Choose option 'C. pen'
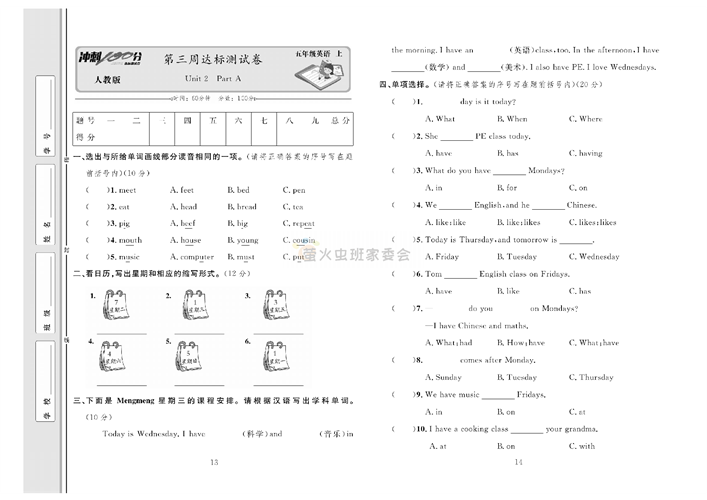This screenshot has width=707, height=500. coord(294,190)
